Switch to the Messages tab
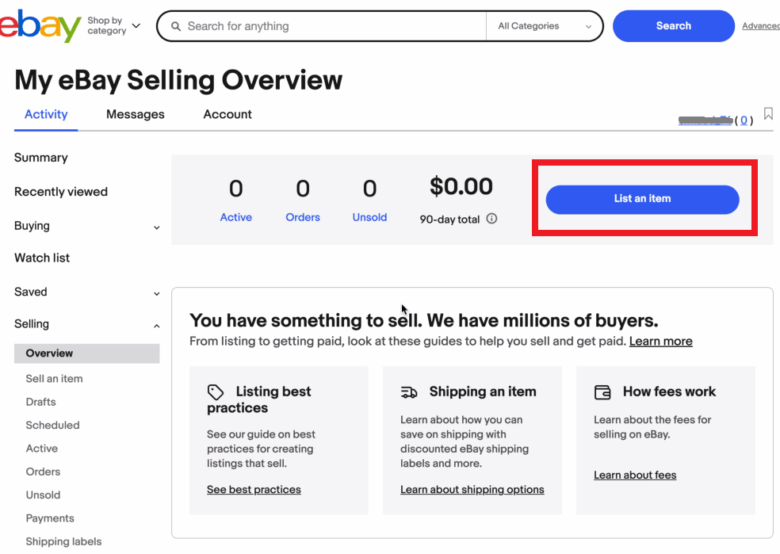The height and width of the screenshot is (554, 780). click(135, 115)
